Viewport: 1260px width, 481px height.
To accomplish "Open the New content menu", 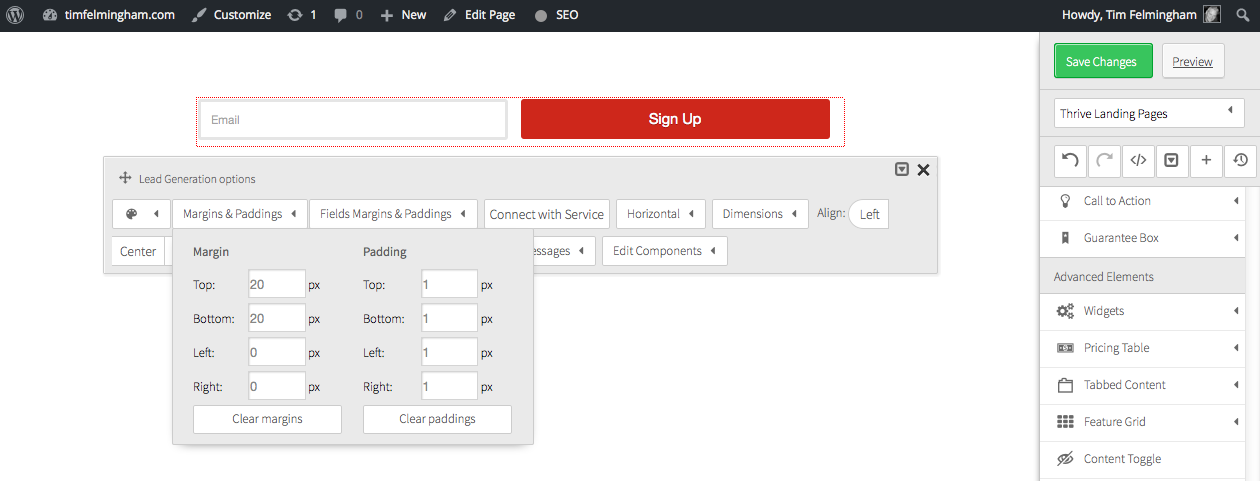I will (403, 15).
